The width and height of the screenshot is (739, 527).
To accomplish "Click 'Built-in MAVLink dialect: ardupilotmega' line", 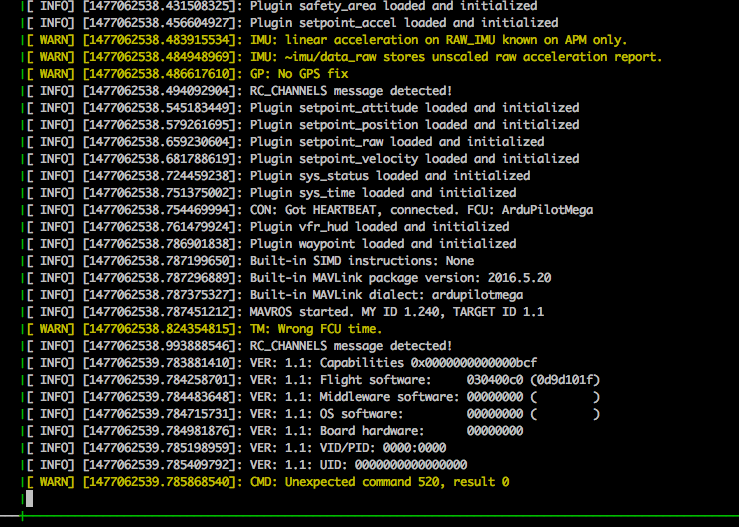I will 274,295.
